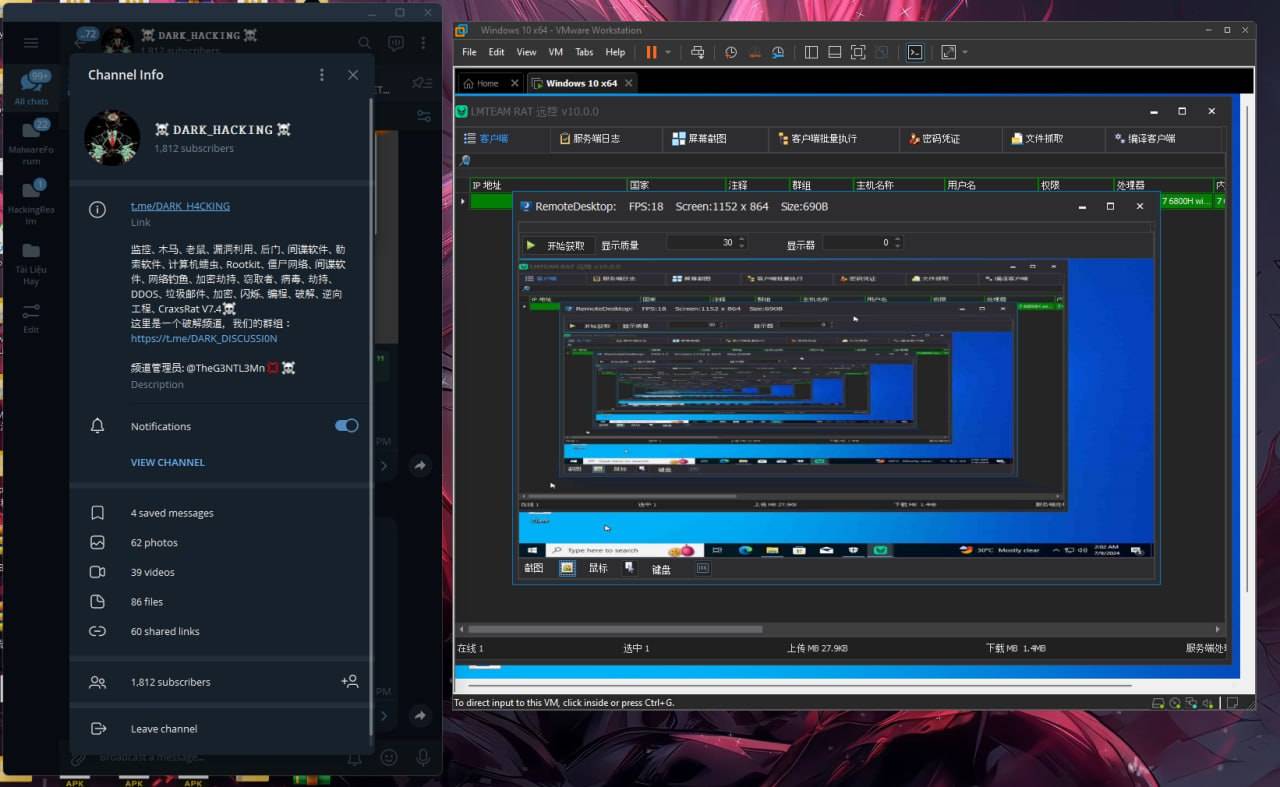
Task: Click 开始获取 button in RemoteDesktop window
Action: pyautogui.click(x=557, y=245)
